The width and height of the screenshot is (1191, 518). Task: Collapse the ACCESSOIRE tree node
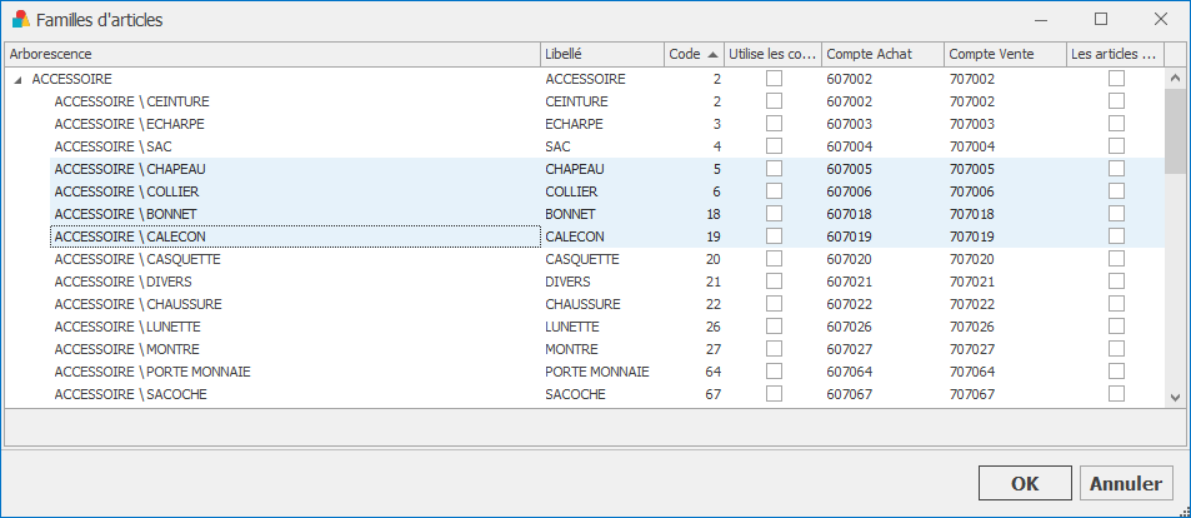pos(18,79)
